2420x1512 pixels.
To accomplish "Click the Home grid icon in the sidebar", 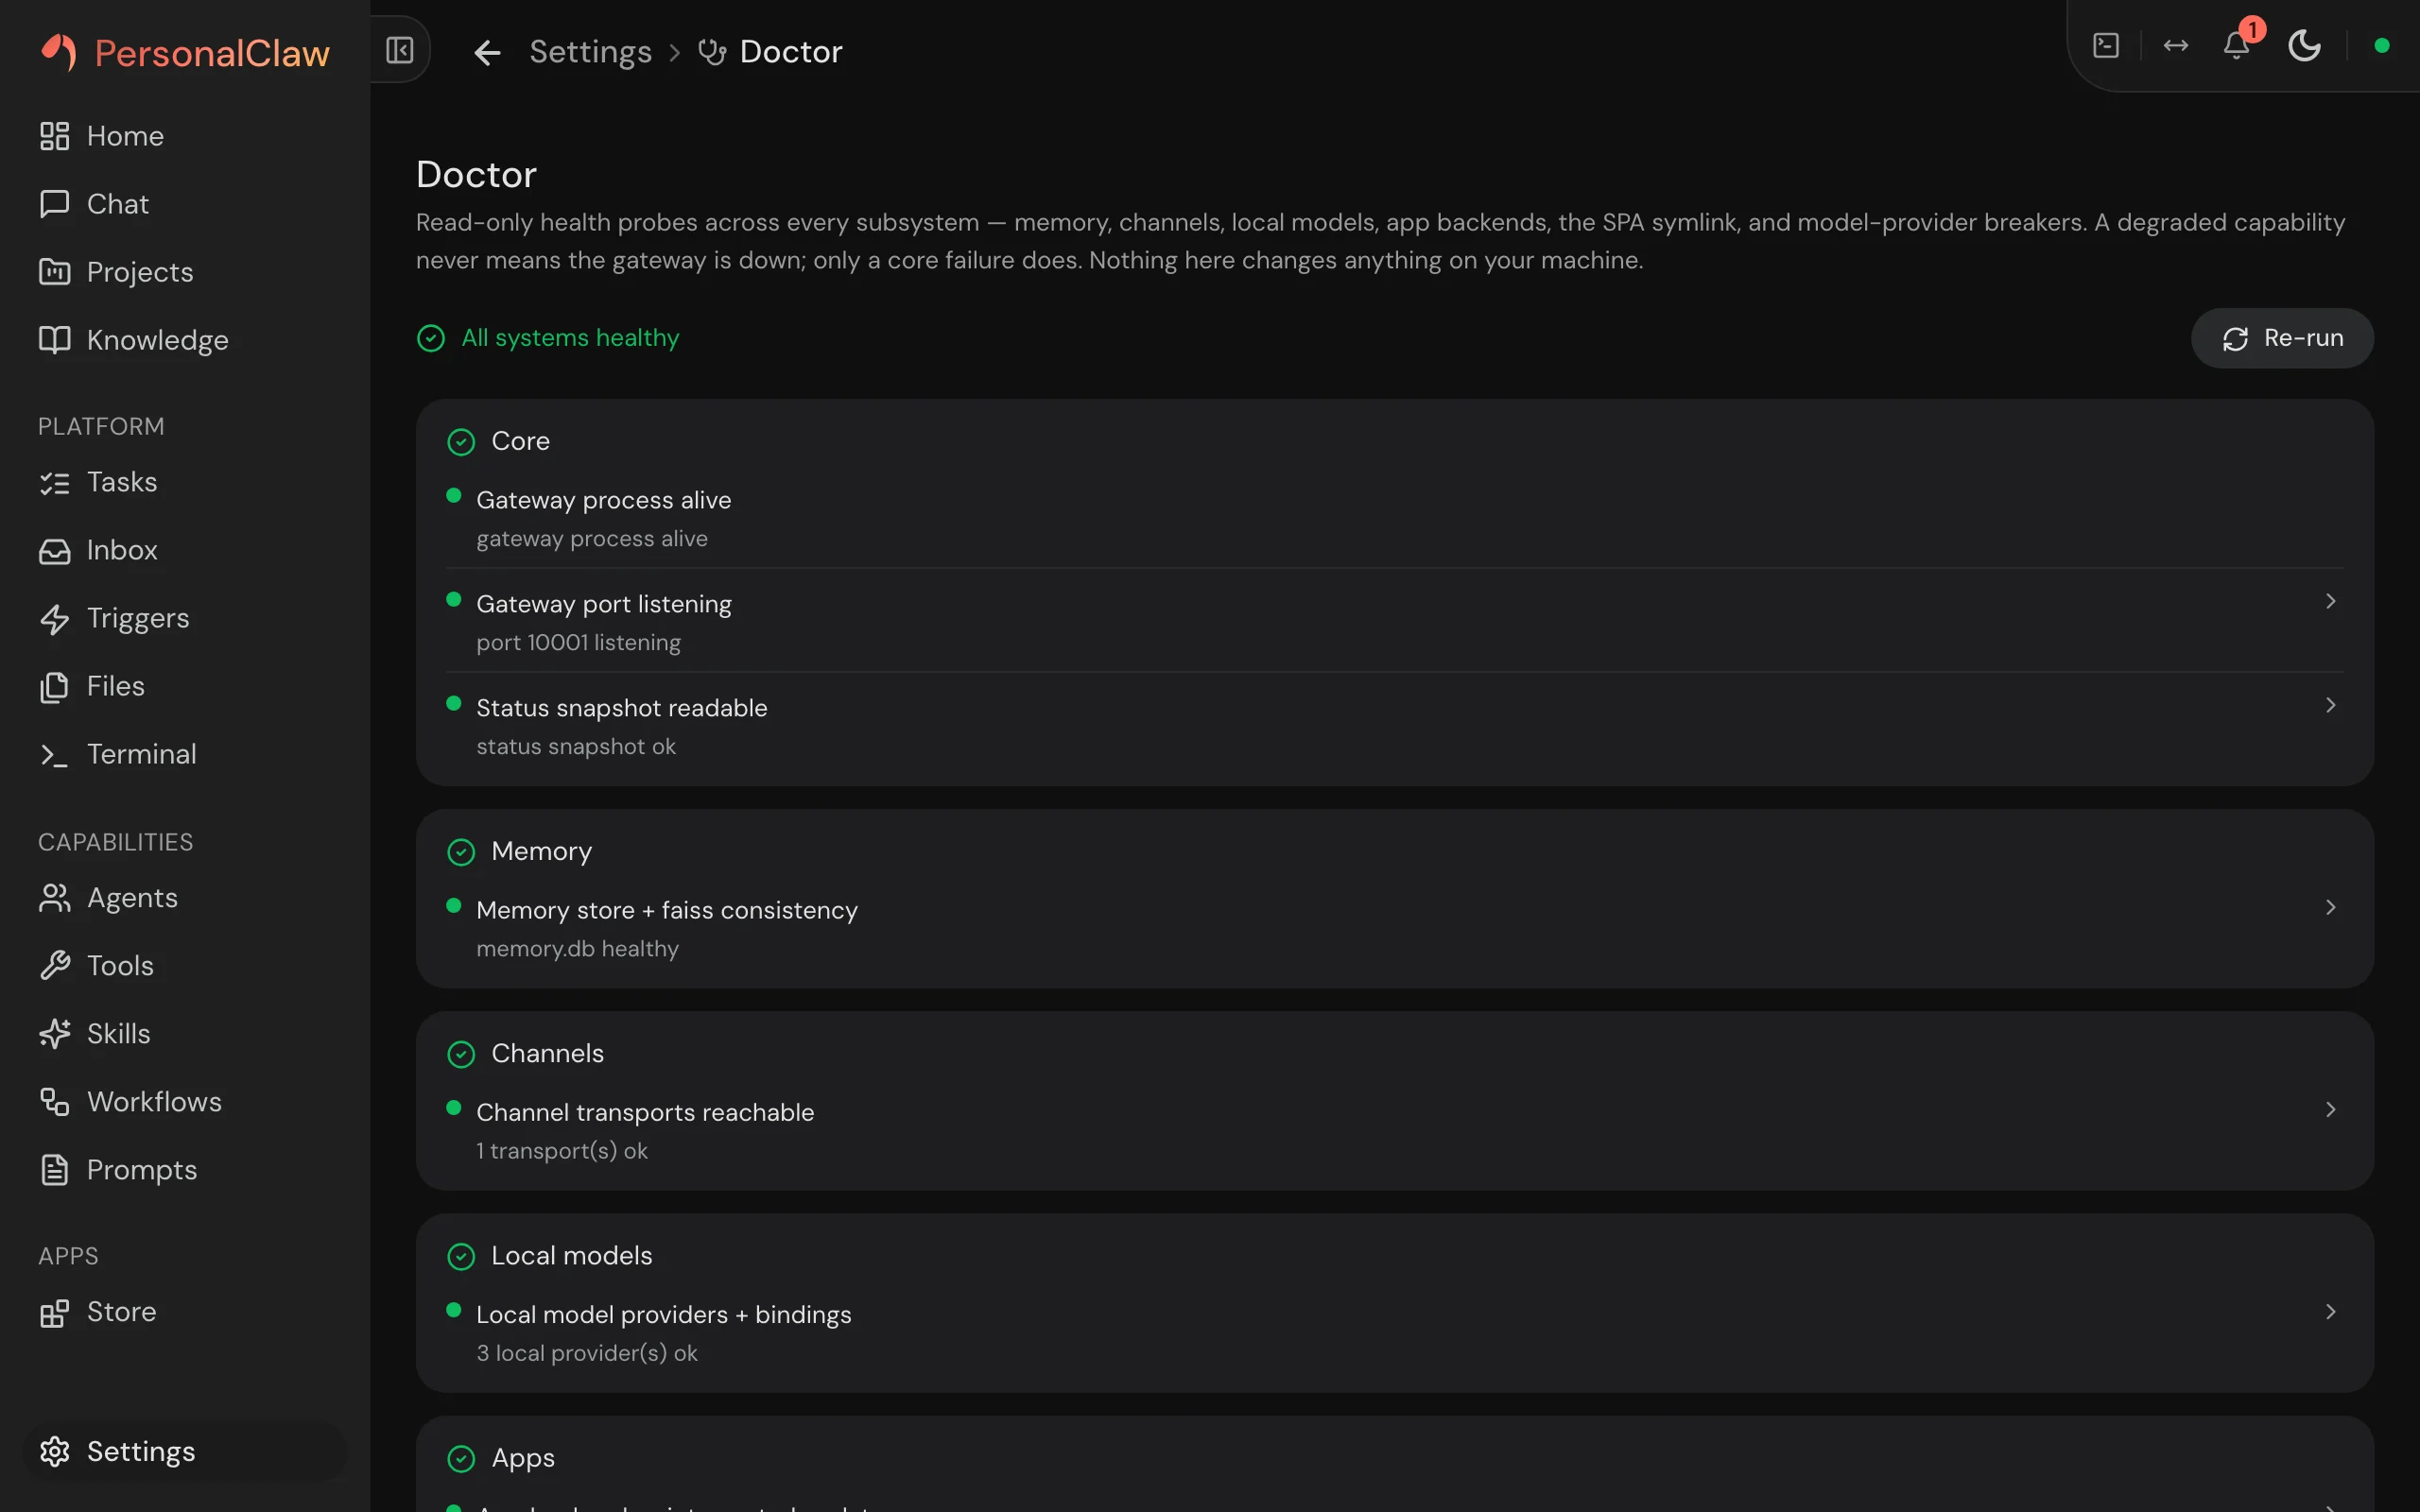I will pyautogui.click(x=54, y=136).
